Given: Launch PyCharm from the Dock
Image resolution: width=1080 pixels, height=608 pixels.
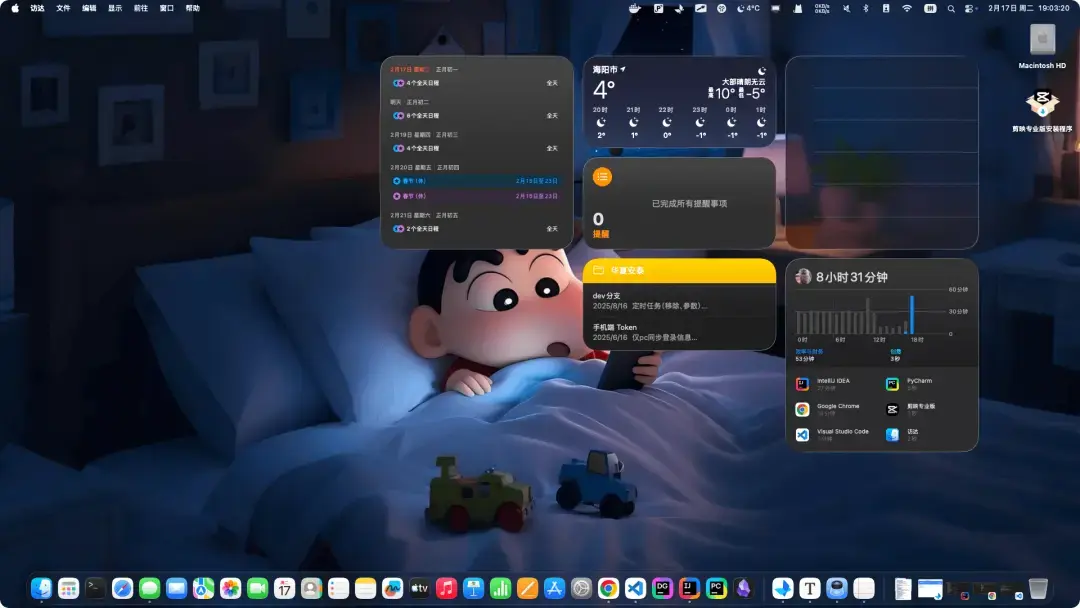Looking at the screenshot, I should [714, 587].
